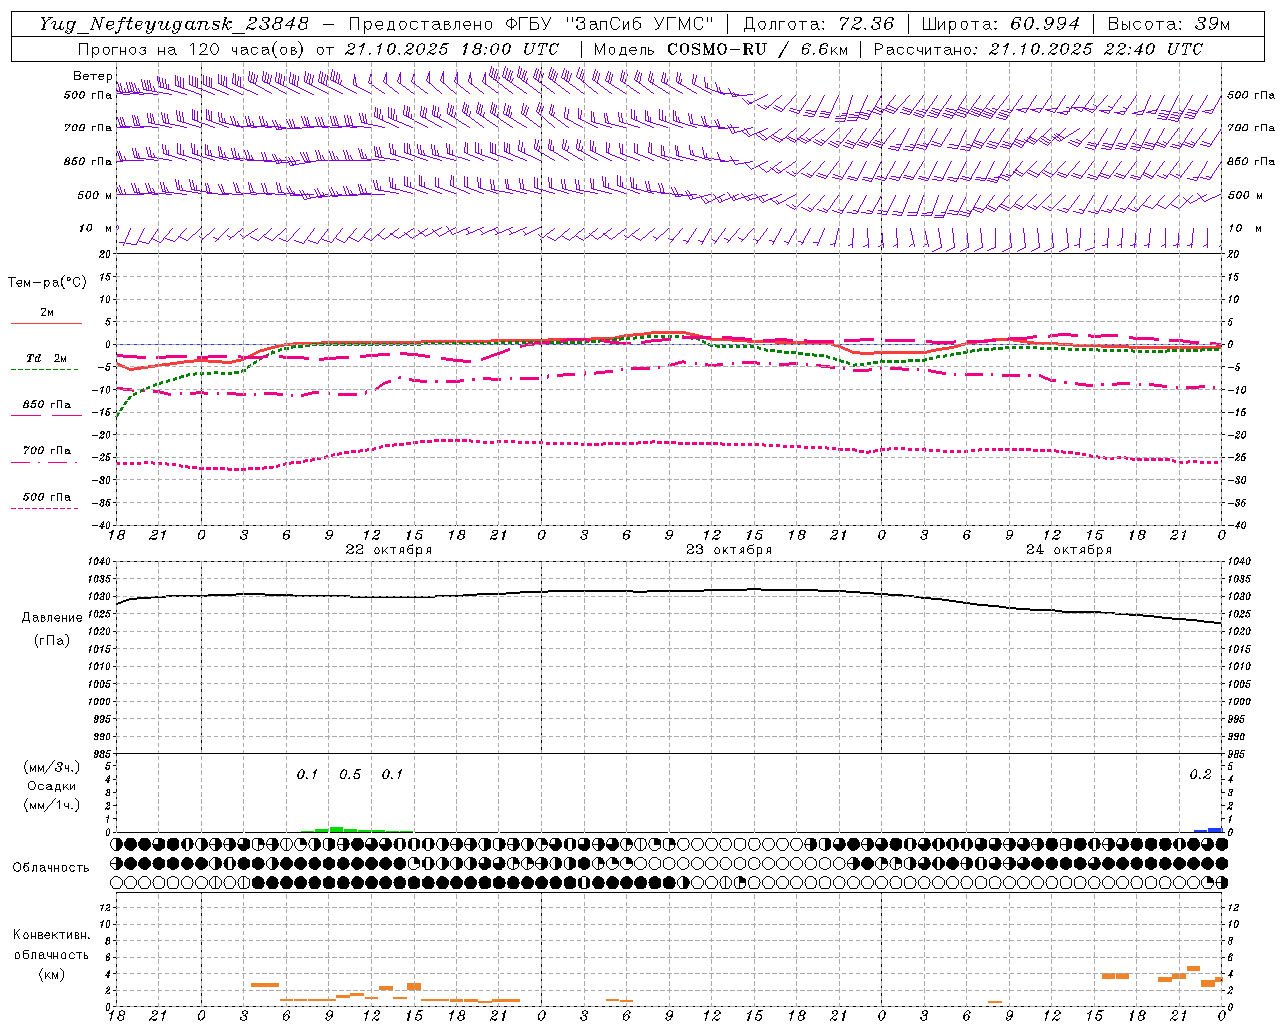Click the "Высота: 39м" header field
This screenshot has width=1280, height=1024.
click(1169, 24)
